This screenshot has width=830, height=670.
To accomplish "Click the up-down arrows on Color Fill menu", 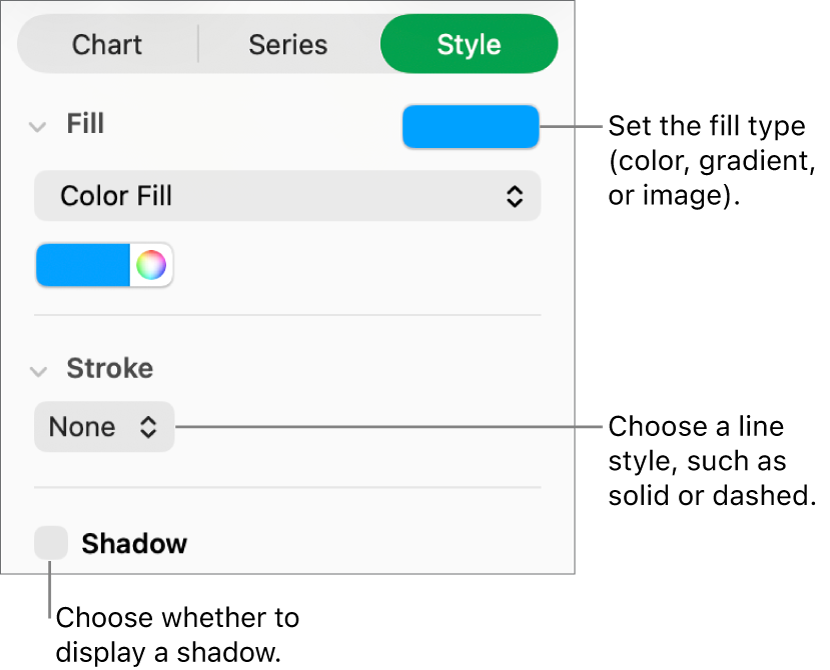I will 516,196.
